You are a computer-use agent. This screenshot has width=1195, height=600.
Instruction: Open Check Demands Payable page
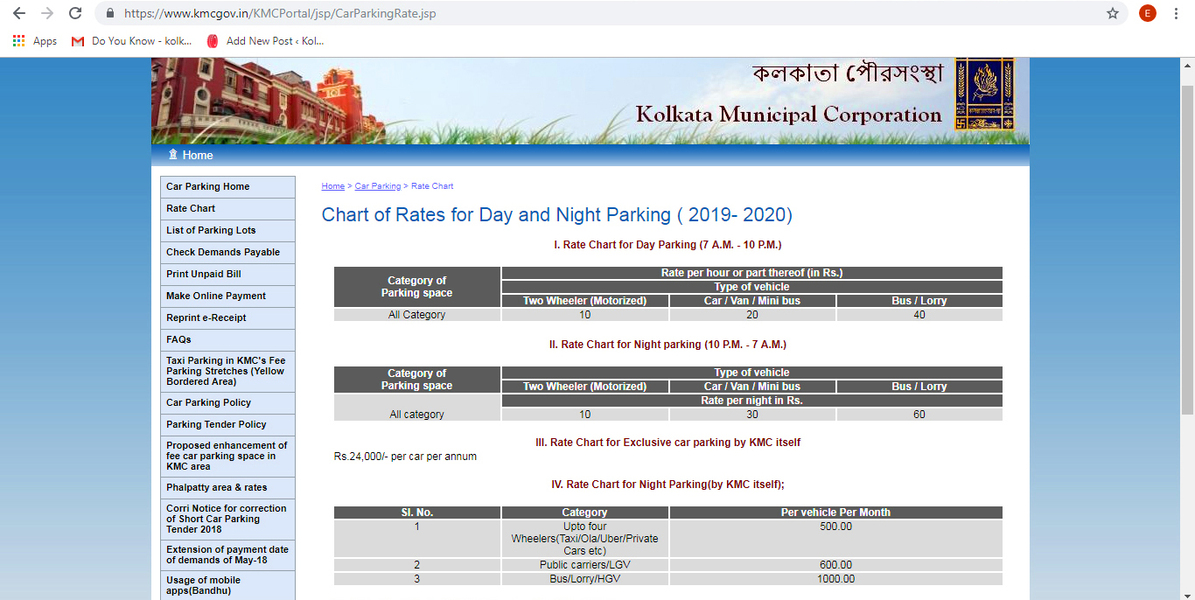click(x=223, y=252)
